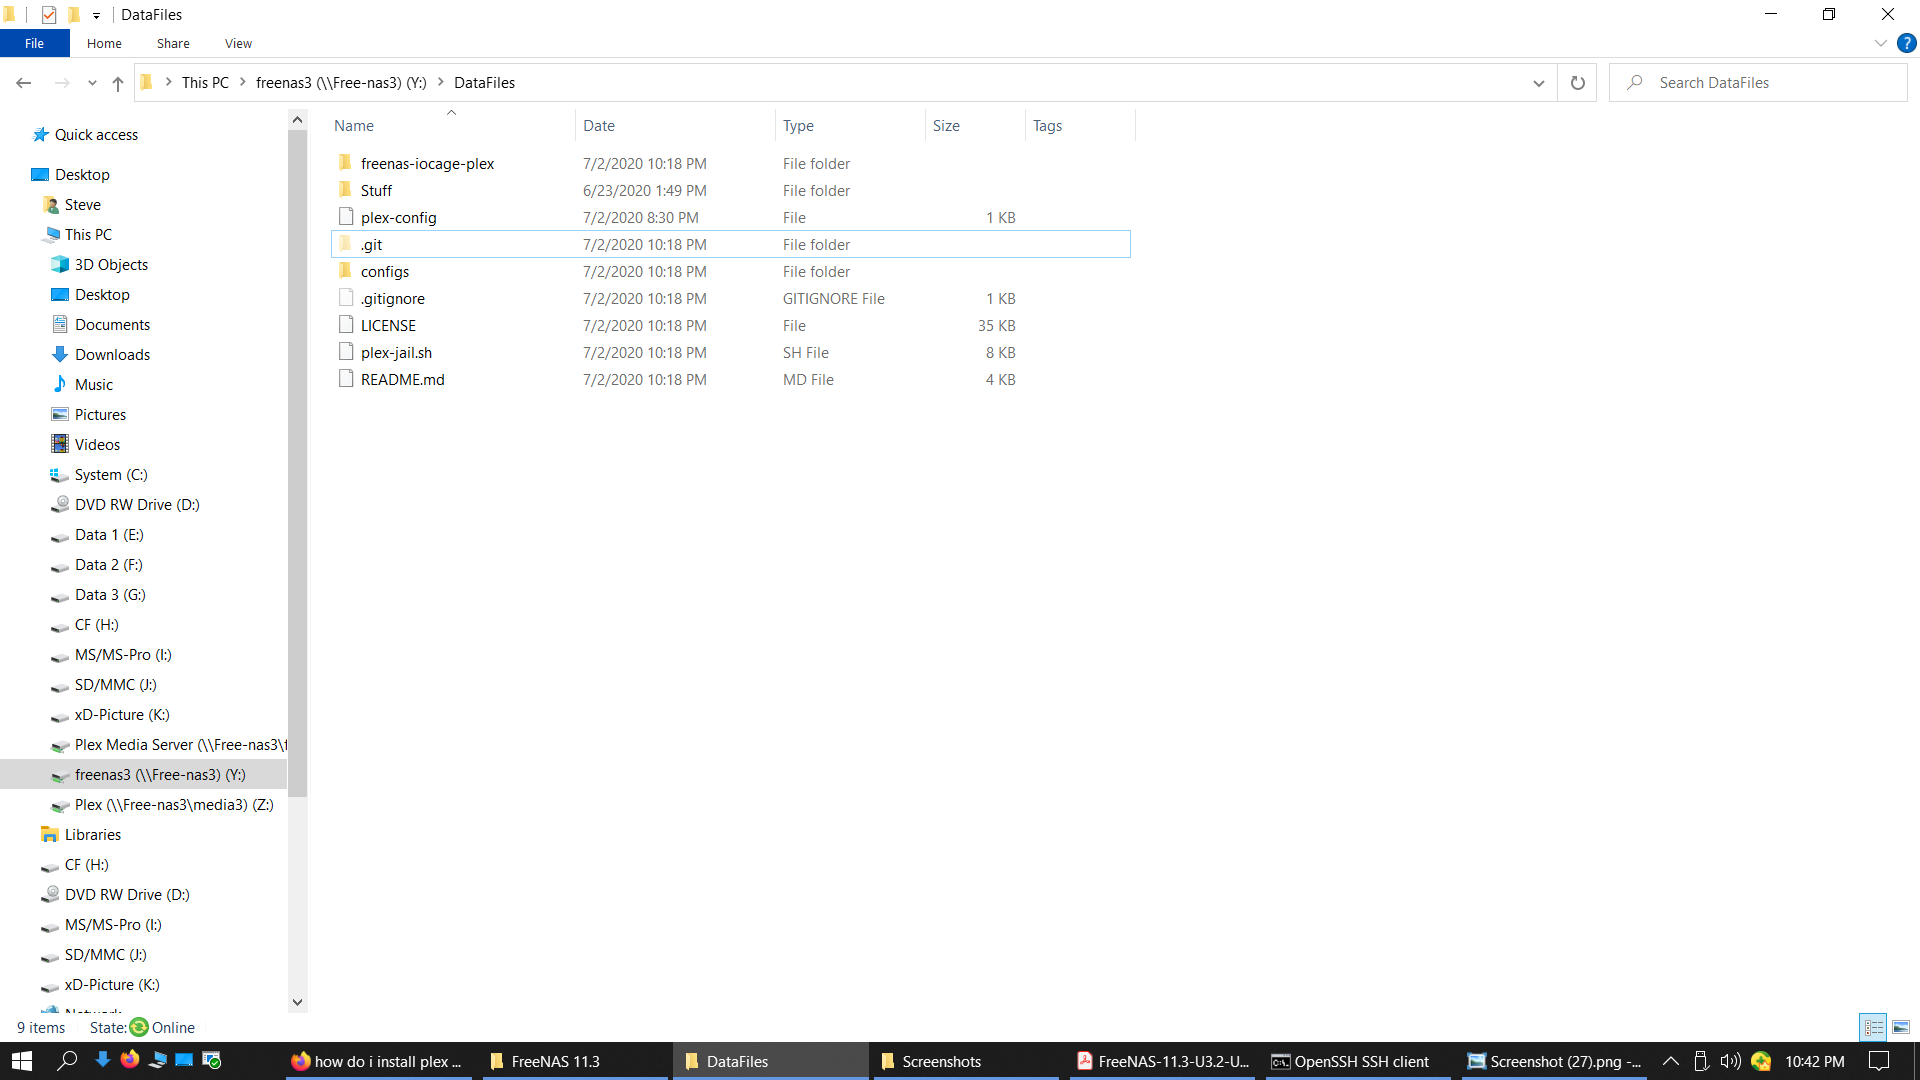The height and width of the screenshot is (1080, 1920).
Task: Open the freenas-iocage-plex folder icon
Action: 346,163
